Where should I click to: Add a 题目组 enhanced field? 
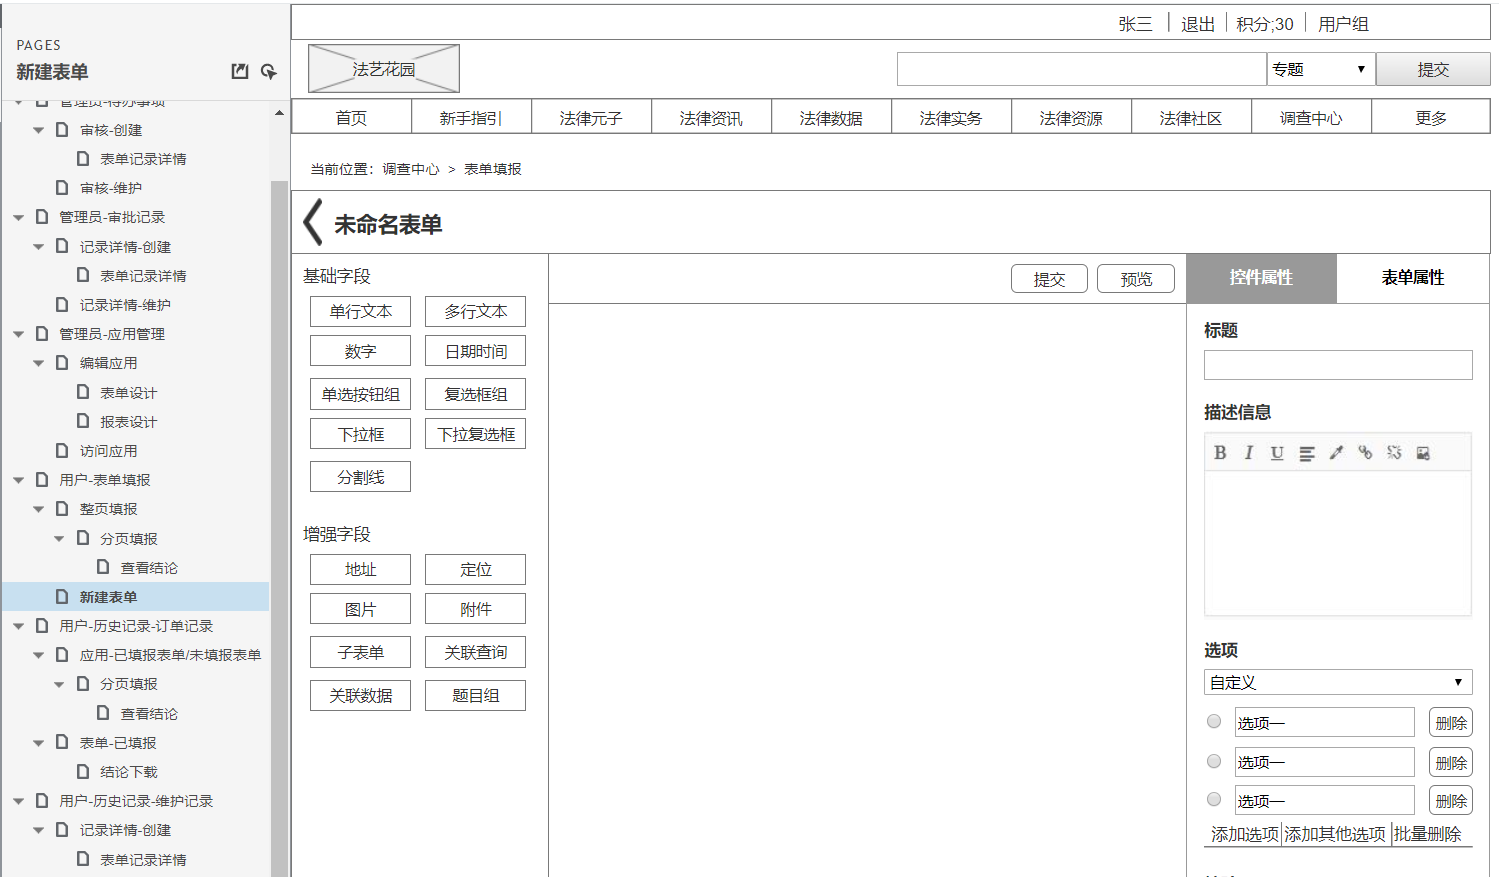475,695
